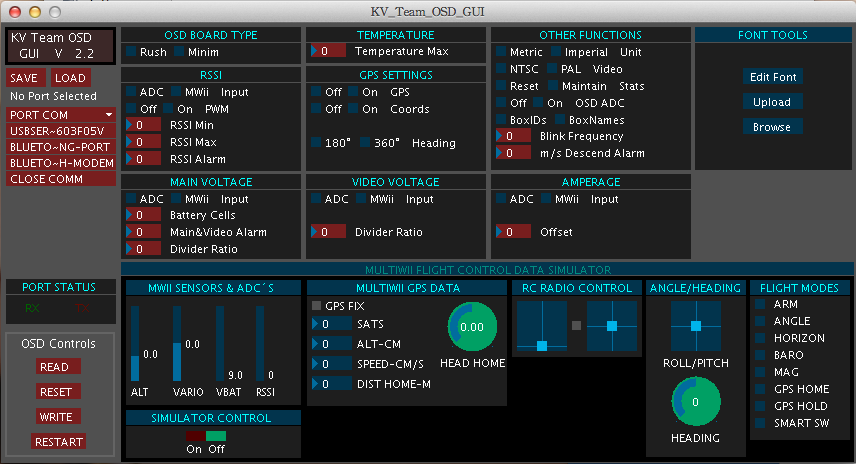The height and width of the screenshot is (464, 856).
Task: Click the ROLL/PITCH crosshair pad
Action: [695, 326]
